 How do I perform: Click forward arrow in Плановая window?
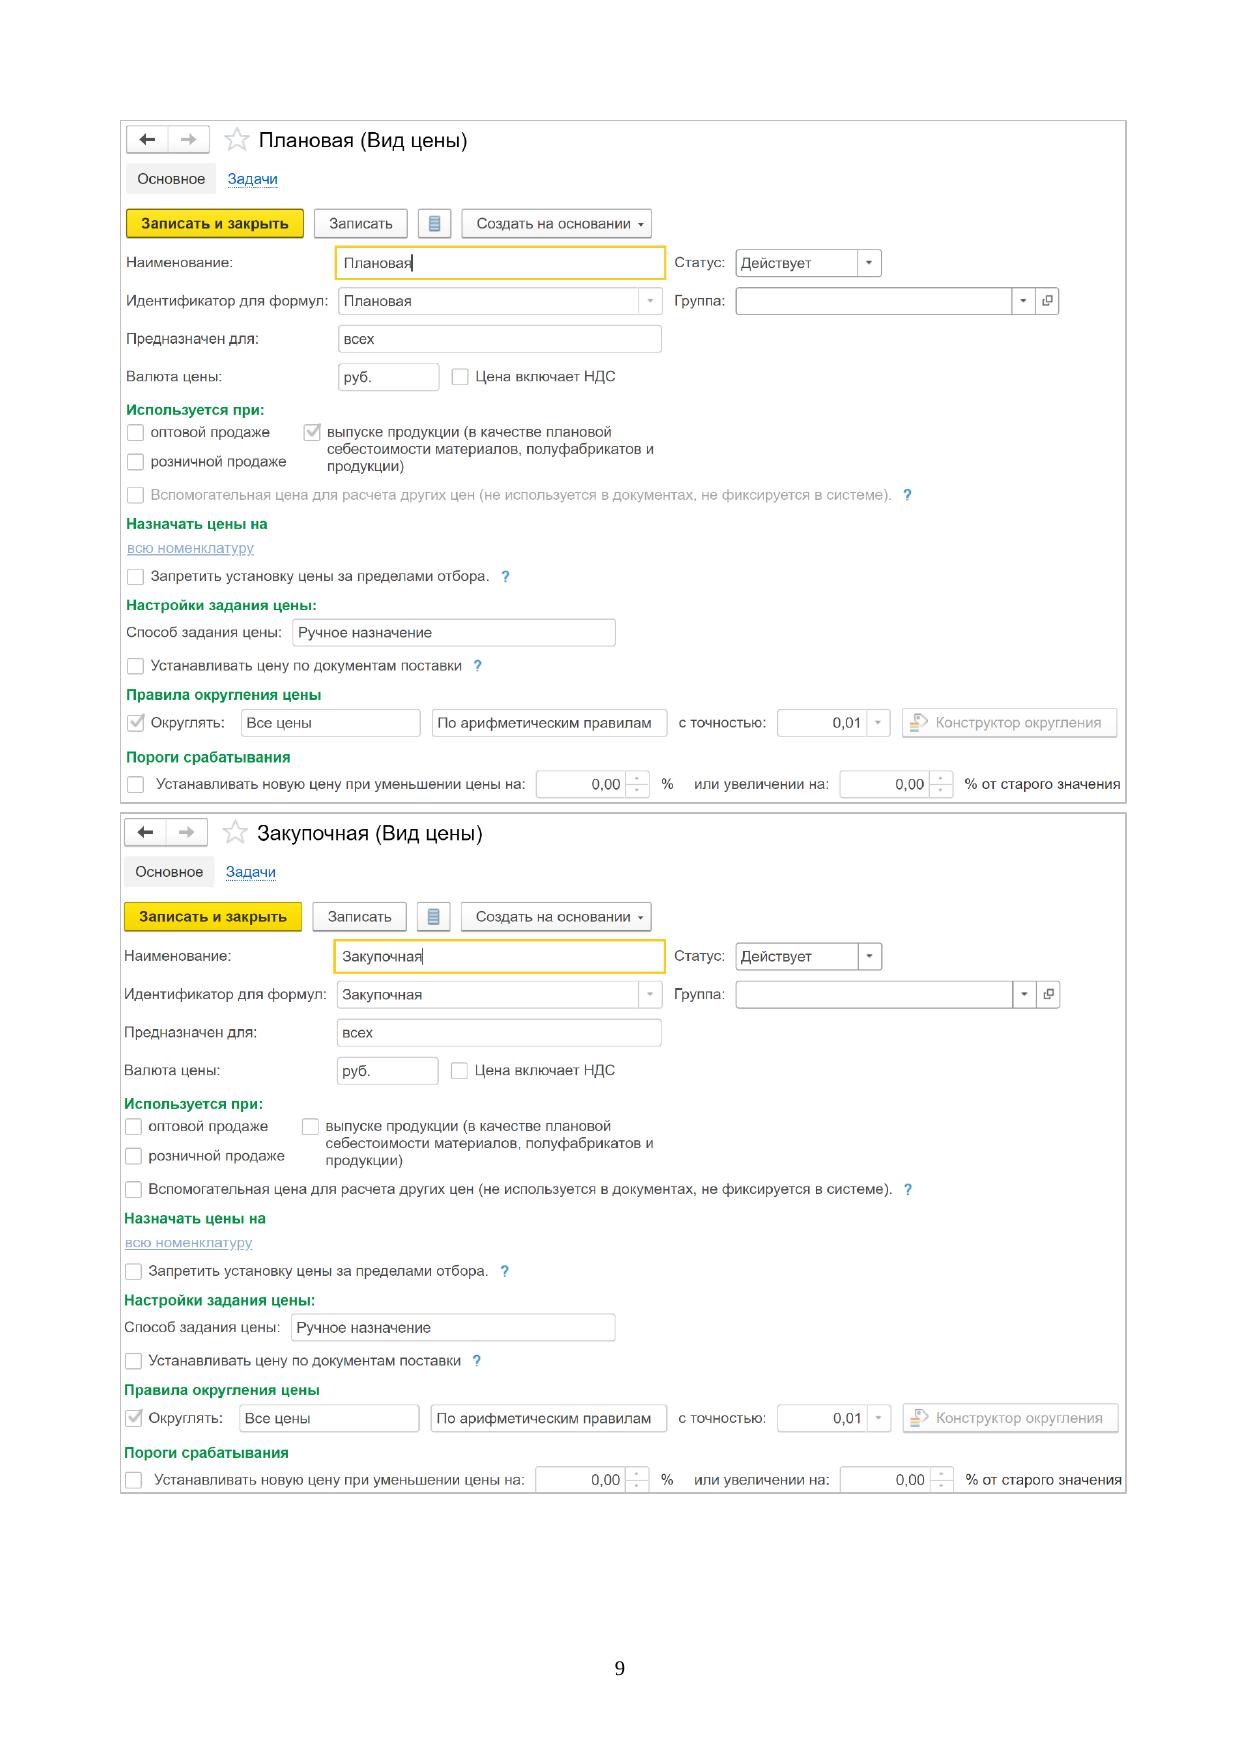click(x=188, y=140)
